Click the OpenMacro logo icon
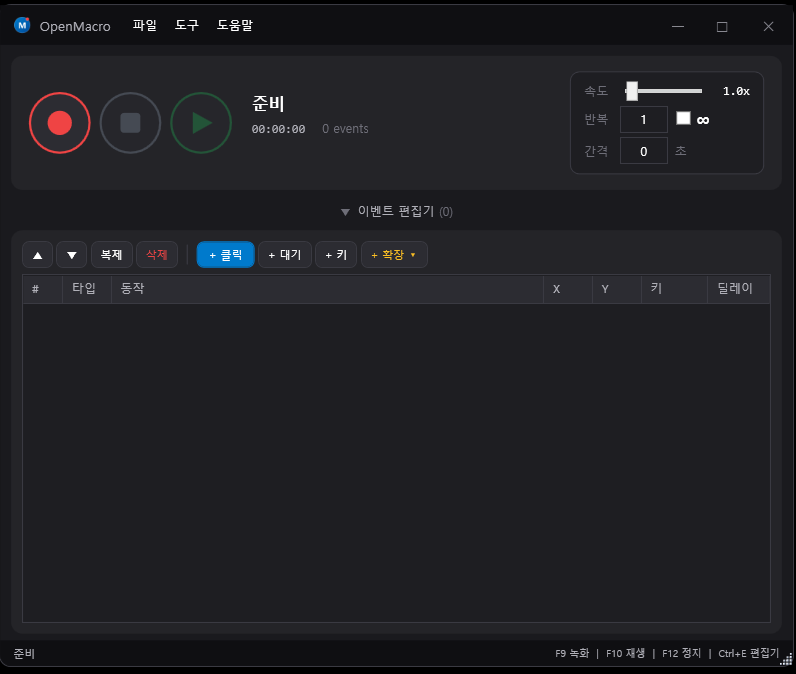The image size is (796, 674). coord(22,26)
